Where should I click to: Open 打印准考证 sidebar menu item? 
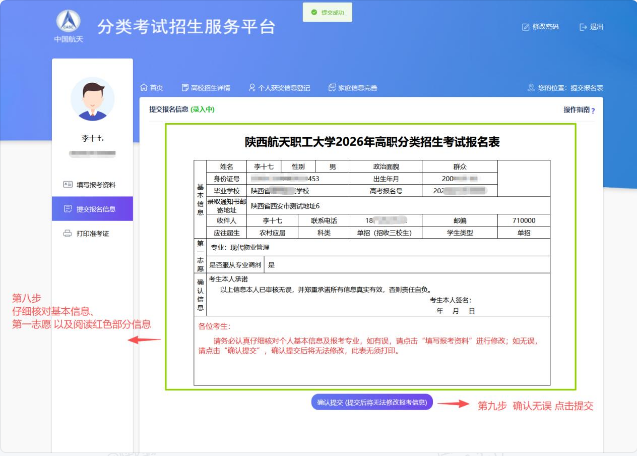pos(93,233)
